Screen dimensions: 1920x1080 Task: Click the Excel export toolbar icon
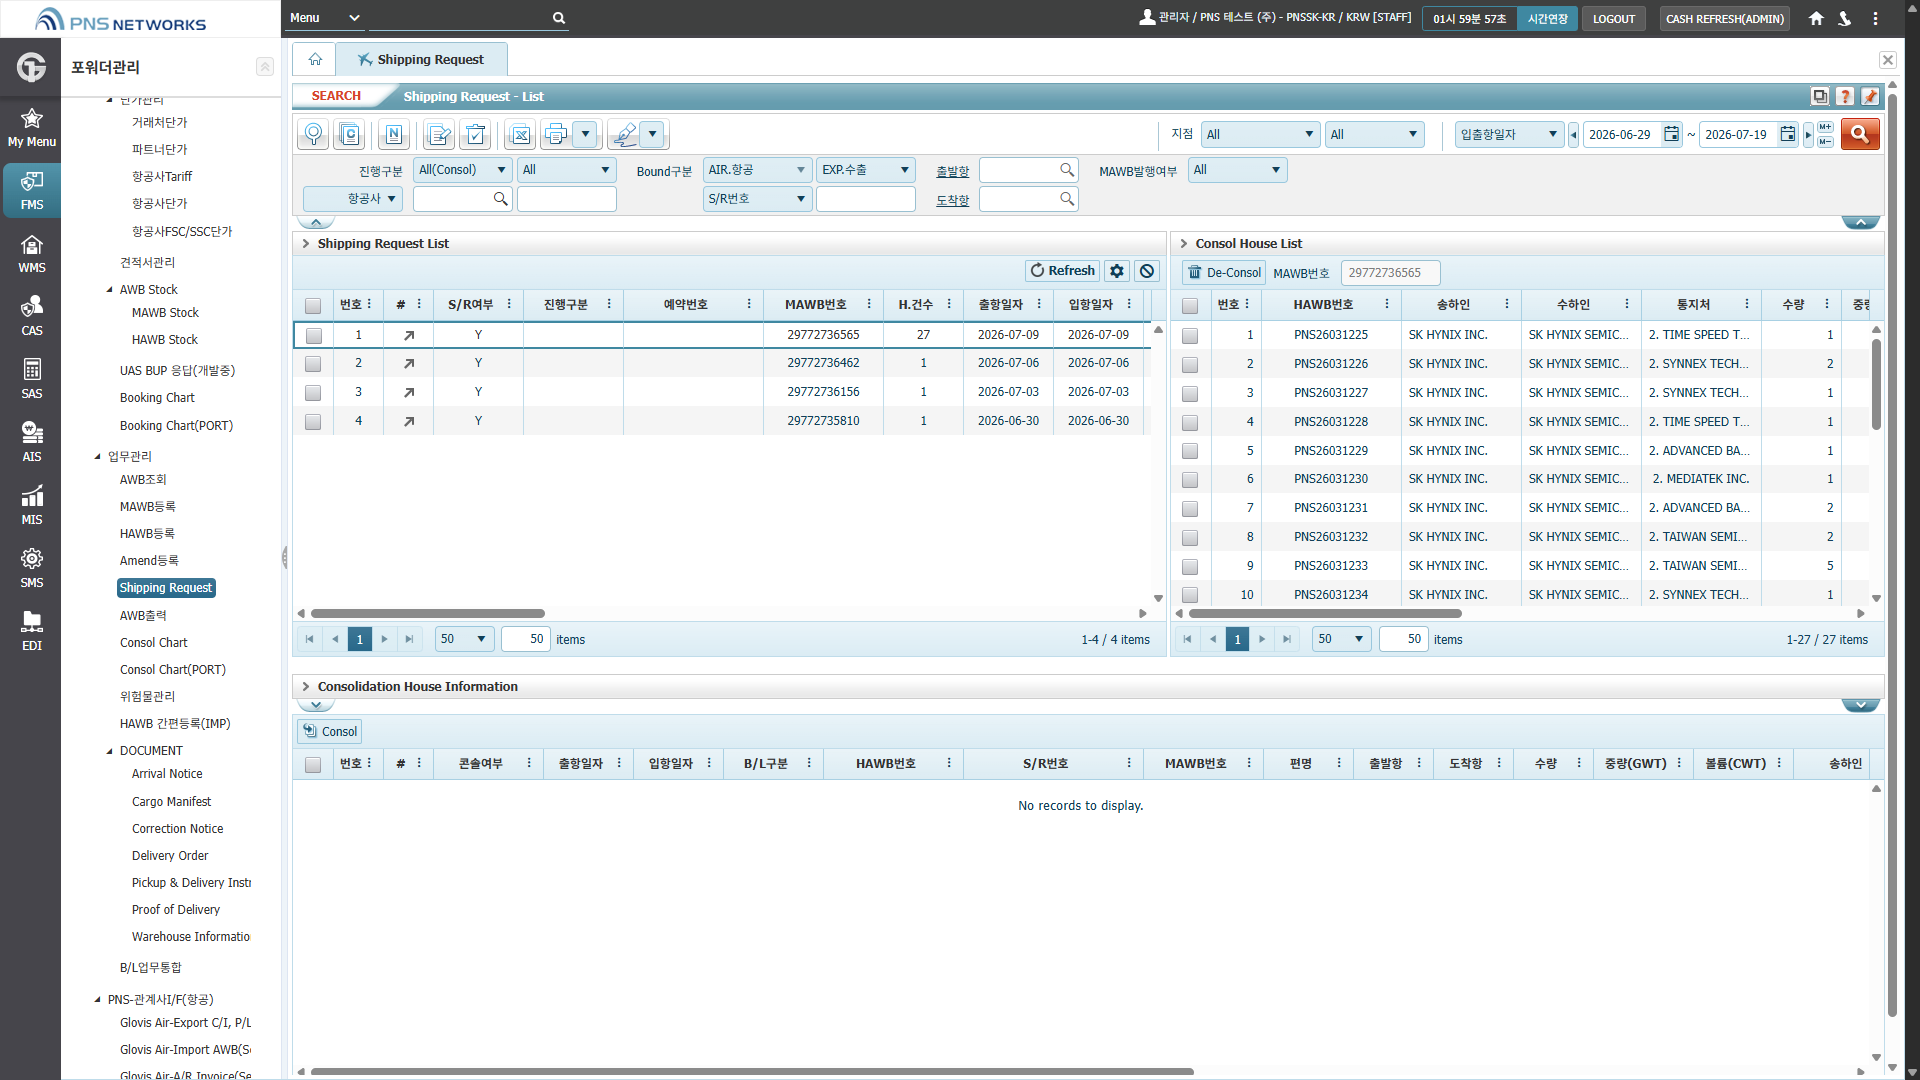tap(520, 134)
